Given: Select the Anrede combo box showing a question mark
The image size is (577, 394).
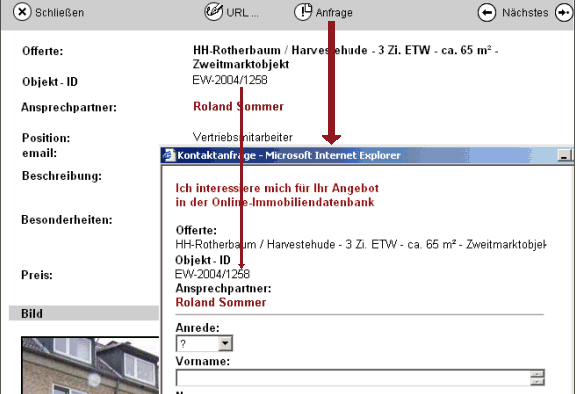Looking at the screenshot, I should click(x=204, y=344).
